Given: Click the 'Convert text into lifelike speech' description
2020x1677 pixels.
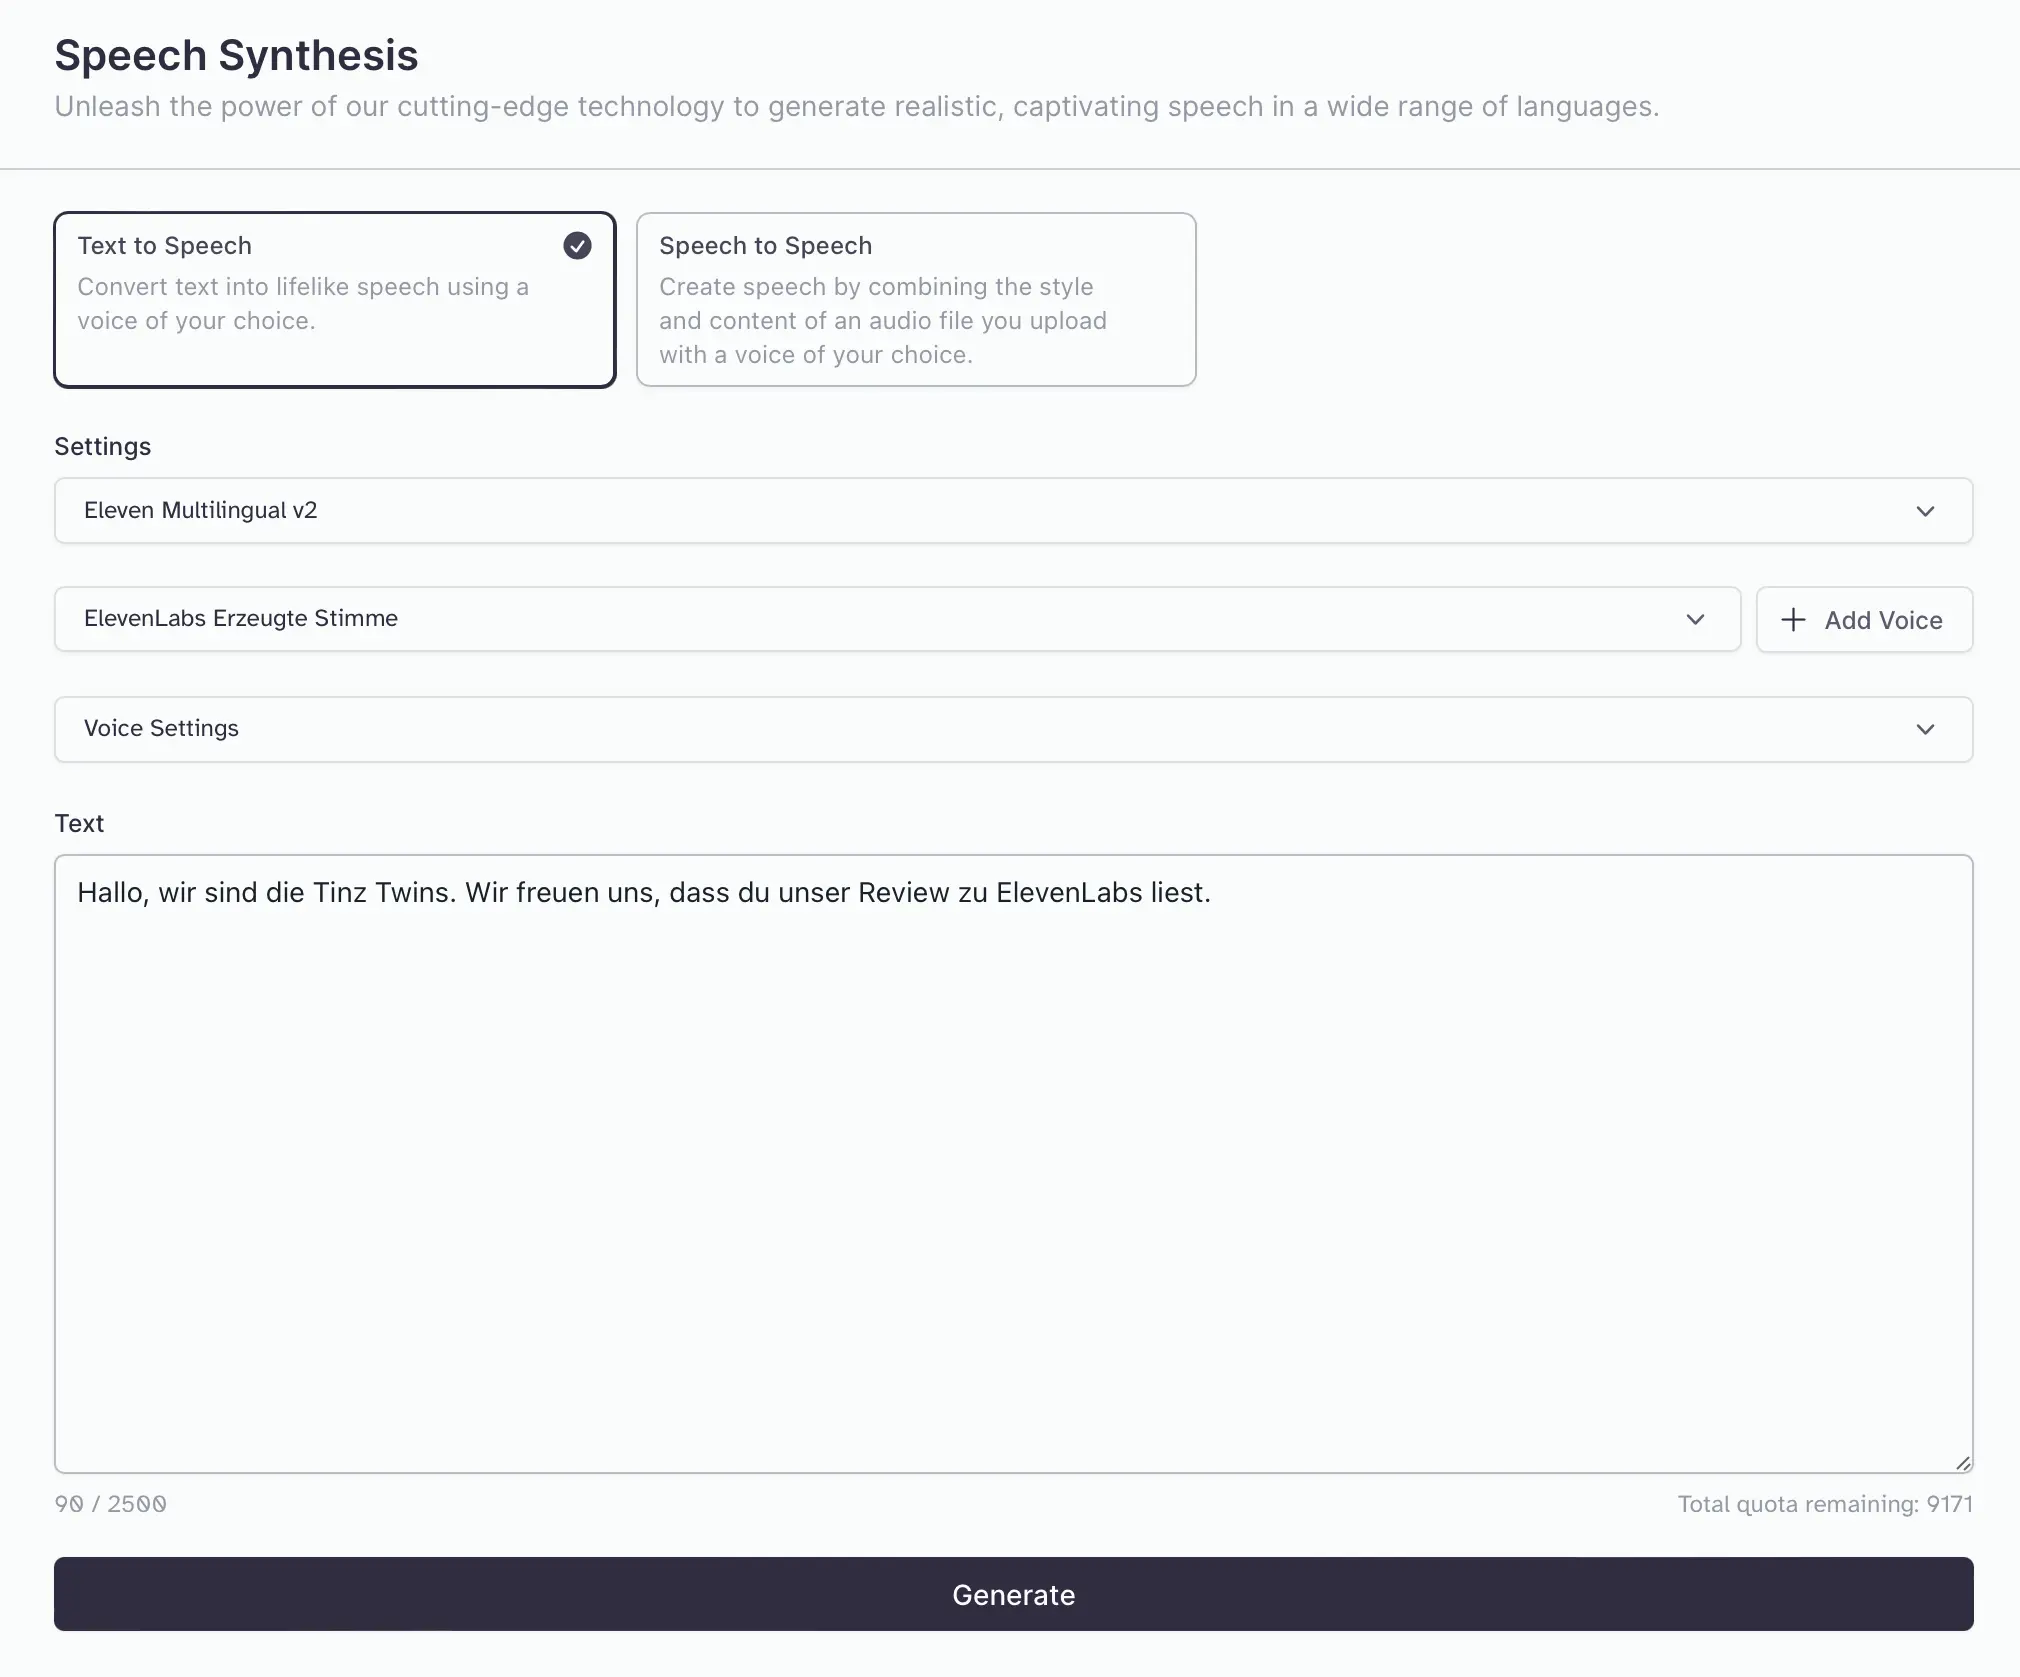Looking at the screenshot, I should tap(303, 304).
